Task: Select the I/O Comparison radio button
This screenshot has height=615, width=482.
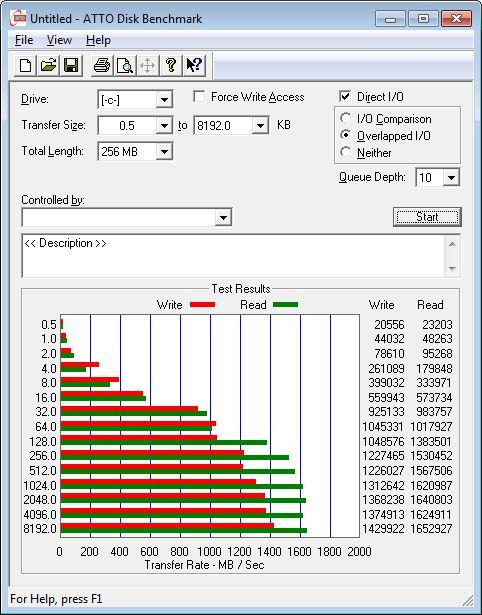Action: pos(346,118)
